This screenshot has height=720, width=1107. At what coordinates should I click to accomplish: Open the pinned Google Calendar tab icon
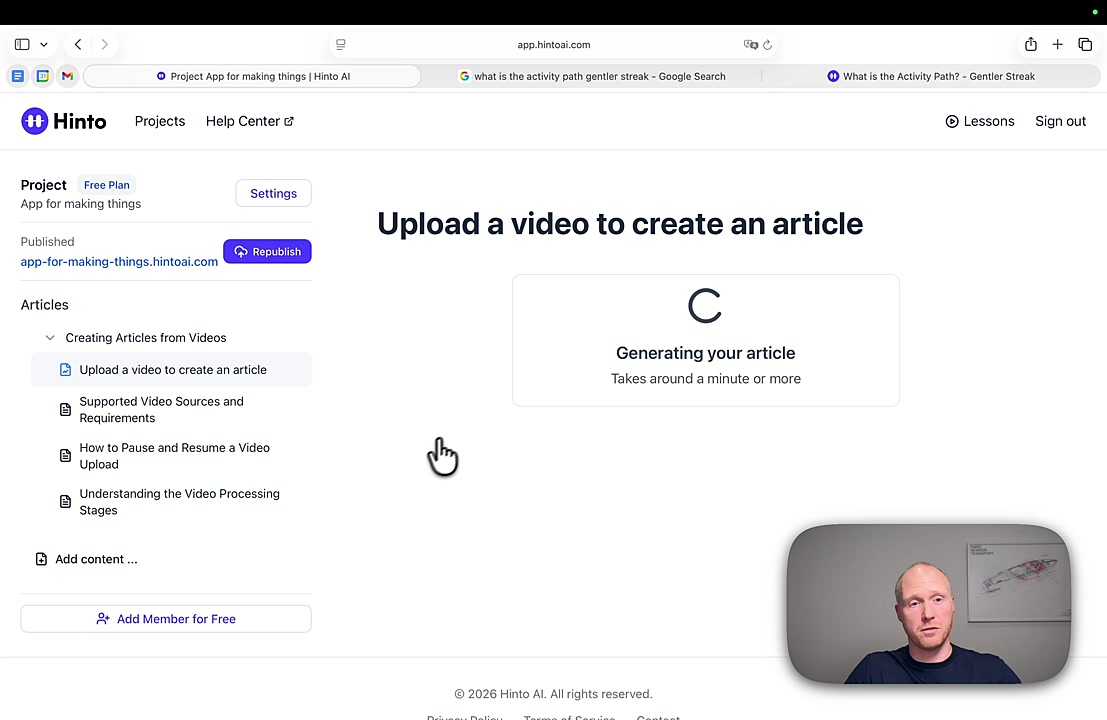pos(43,76)
